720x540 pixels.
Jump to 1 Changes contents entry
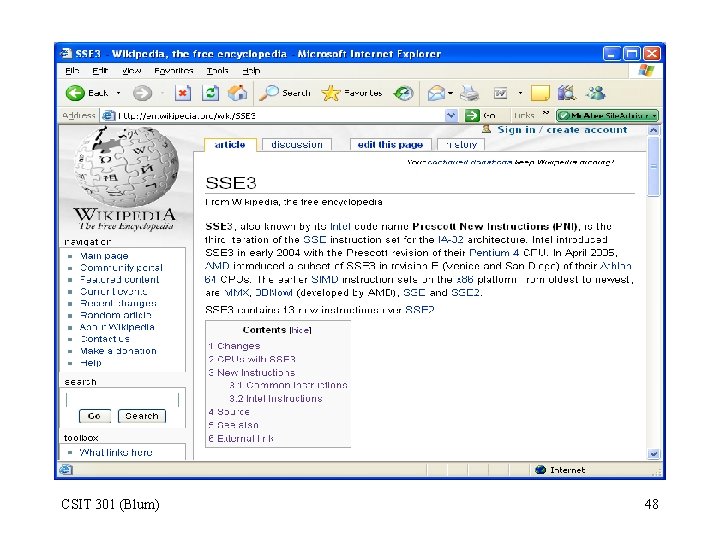(234, 346)
